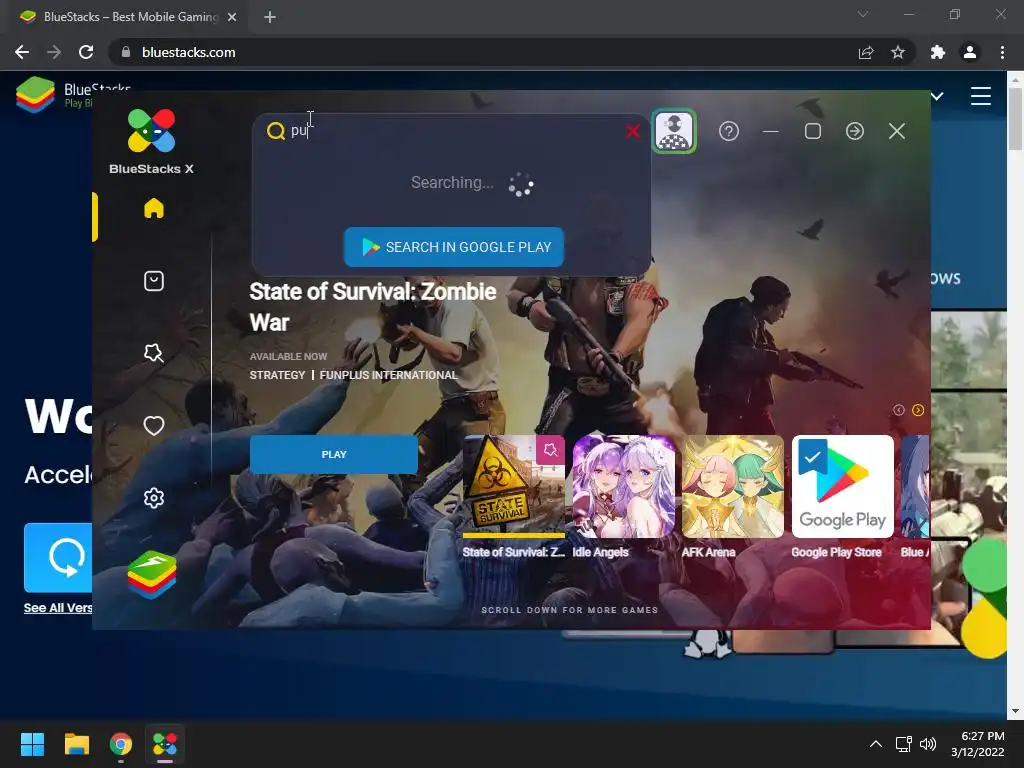
Task: Open the app store bag sidebar icon
Action: (153, 281)
